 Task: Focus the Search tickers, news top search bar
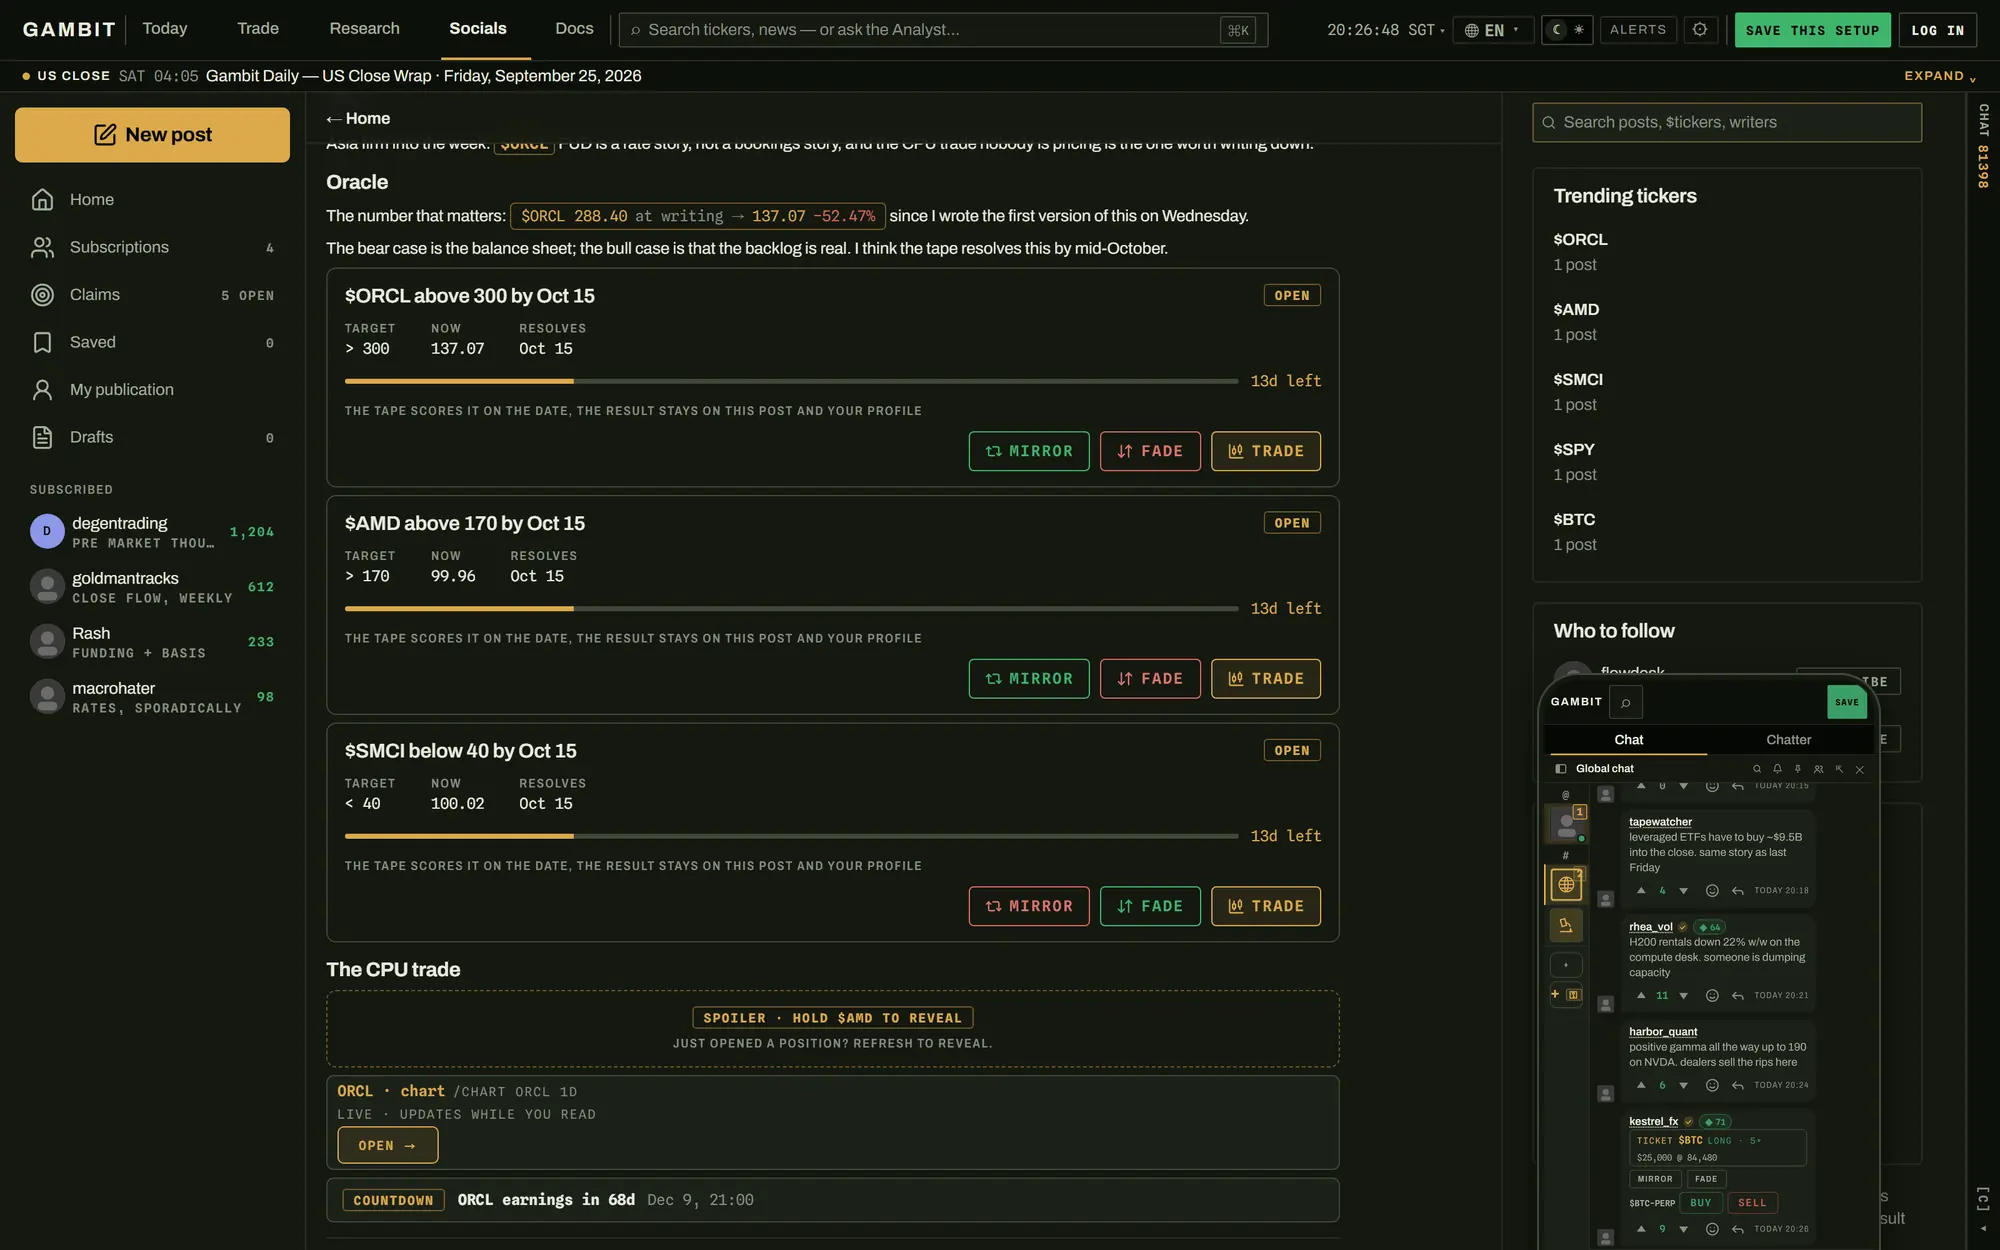[943, 30]
